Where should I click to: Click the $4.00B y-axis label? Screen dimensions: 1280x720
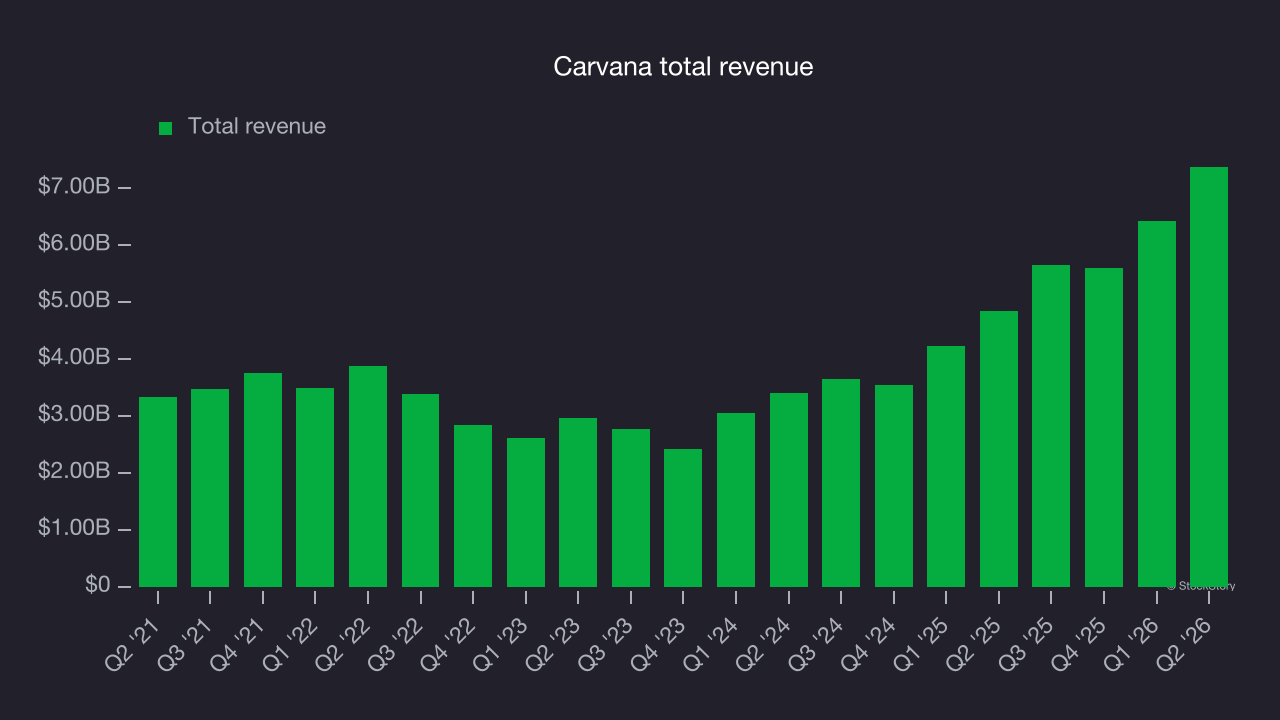tap(74, 358)
